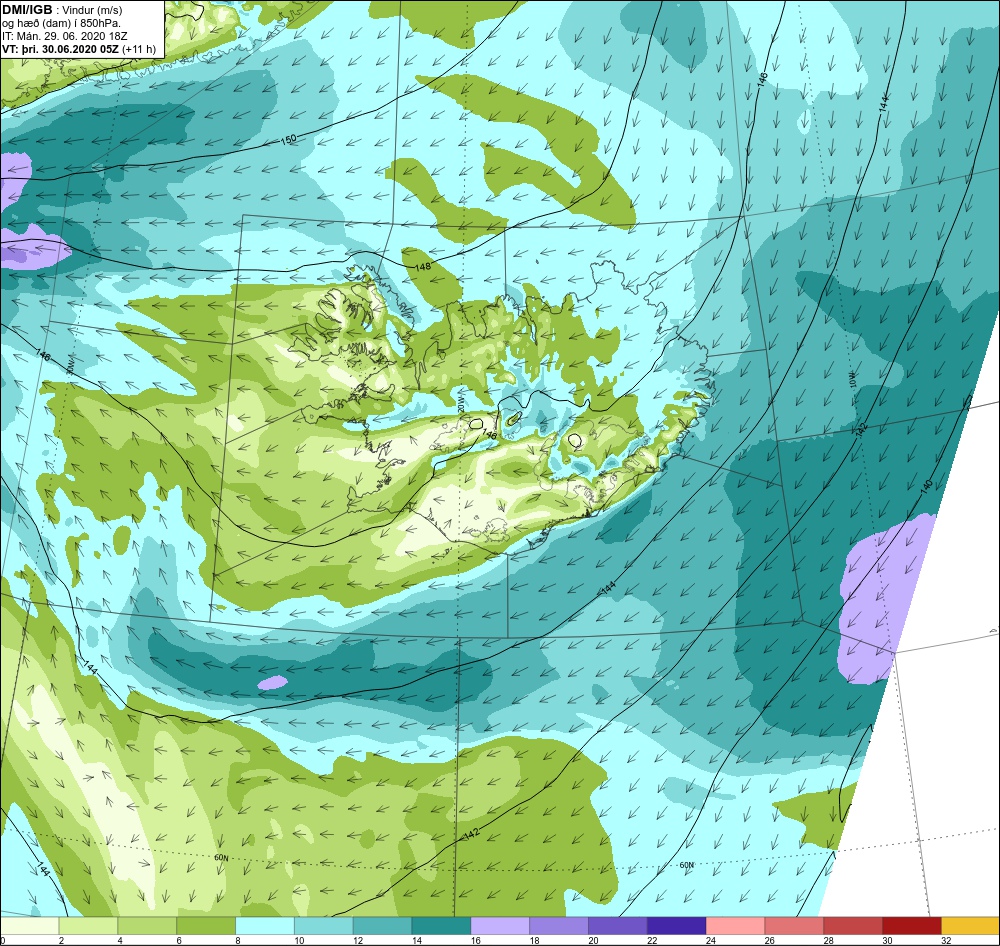Click the legend tick value 2
The width and height of the screenshot is (1000, 946).
coord(61,940)
